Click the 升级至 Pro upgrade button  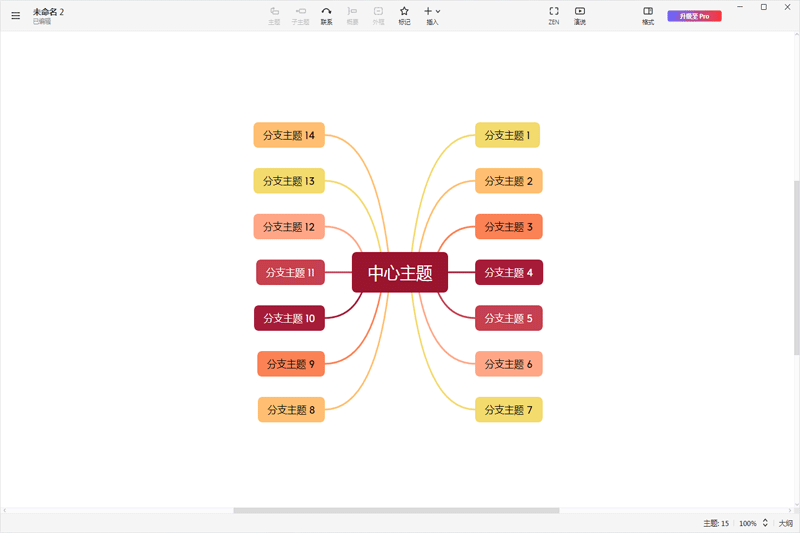coord(694,16)
